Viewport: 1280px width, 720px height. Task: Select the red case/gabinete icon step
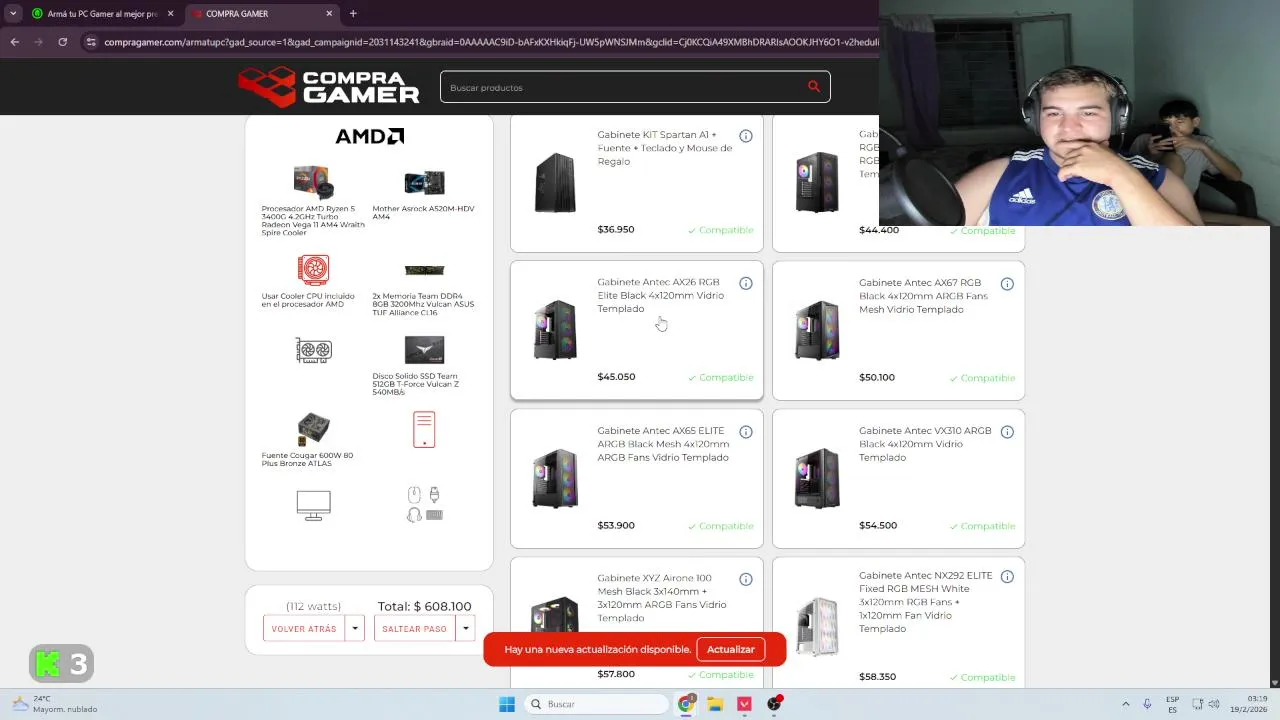(424, 429)
